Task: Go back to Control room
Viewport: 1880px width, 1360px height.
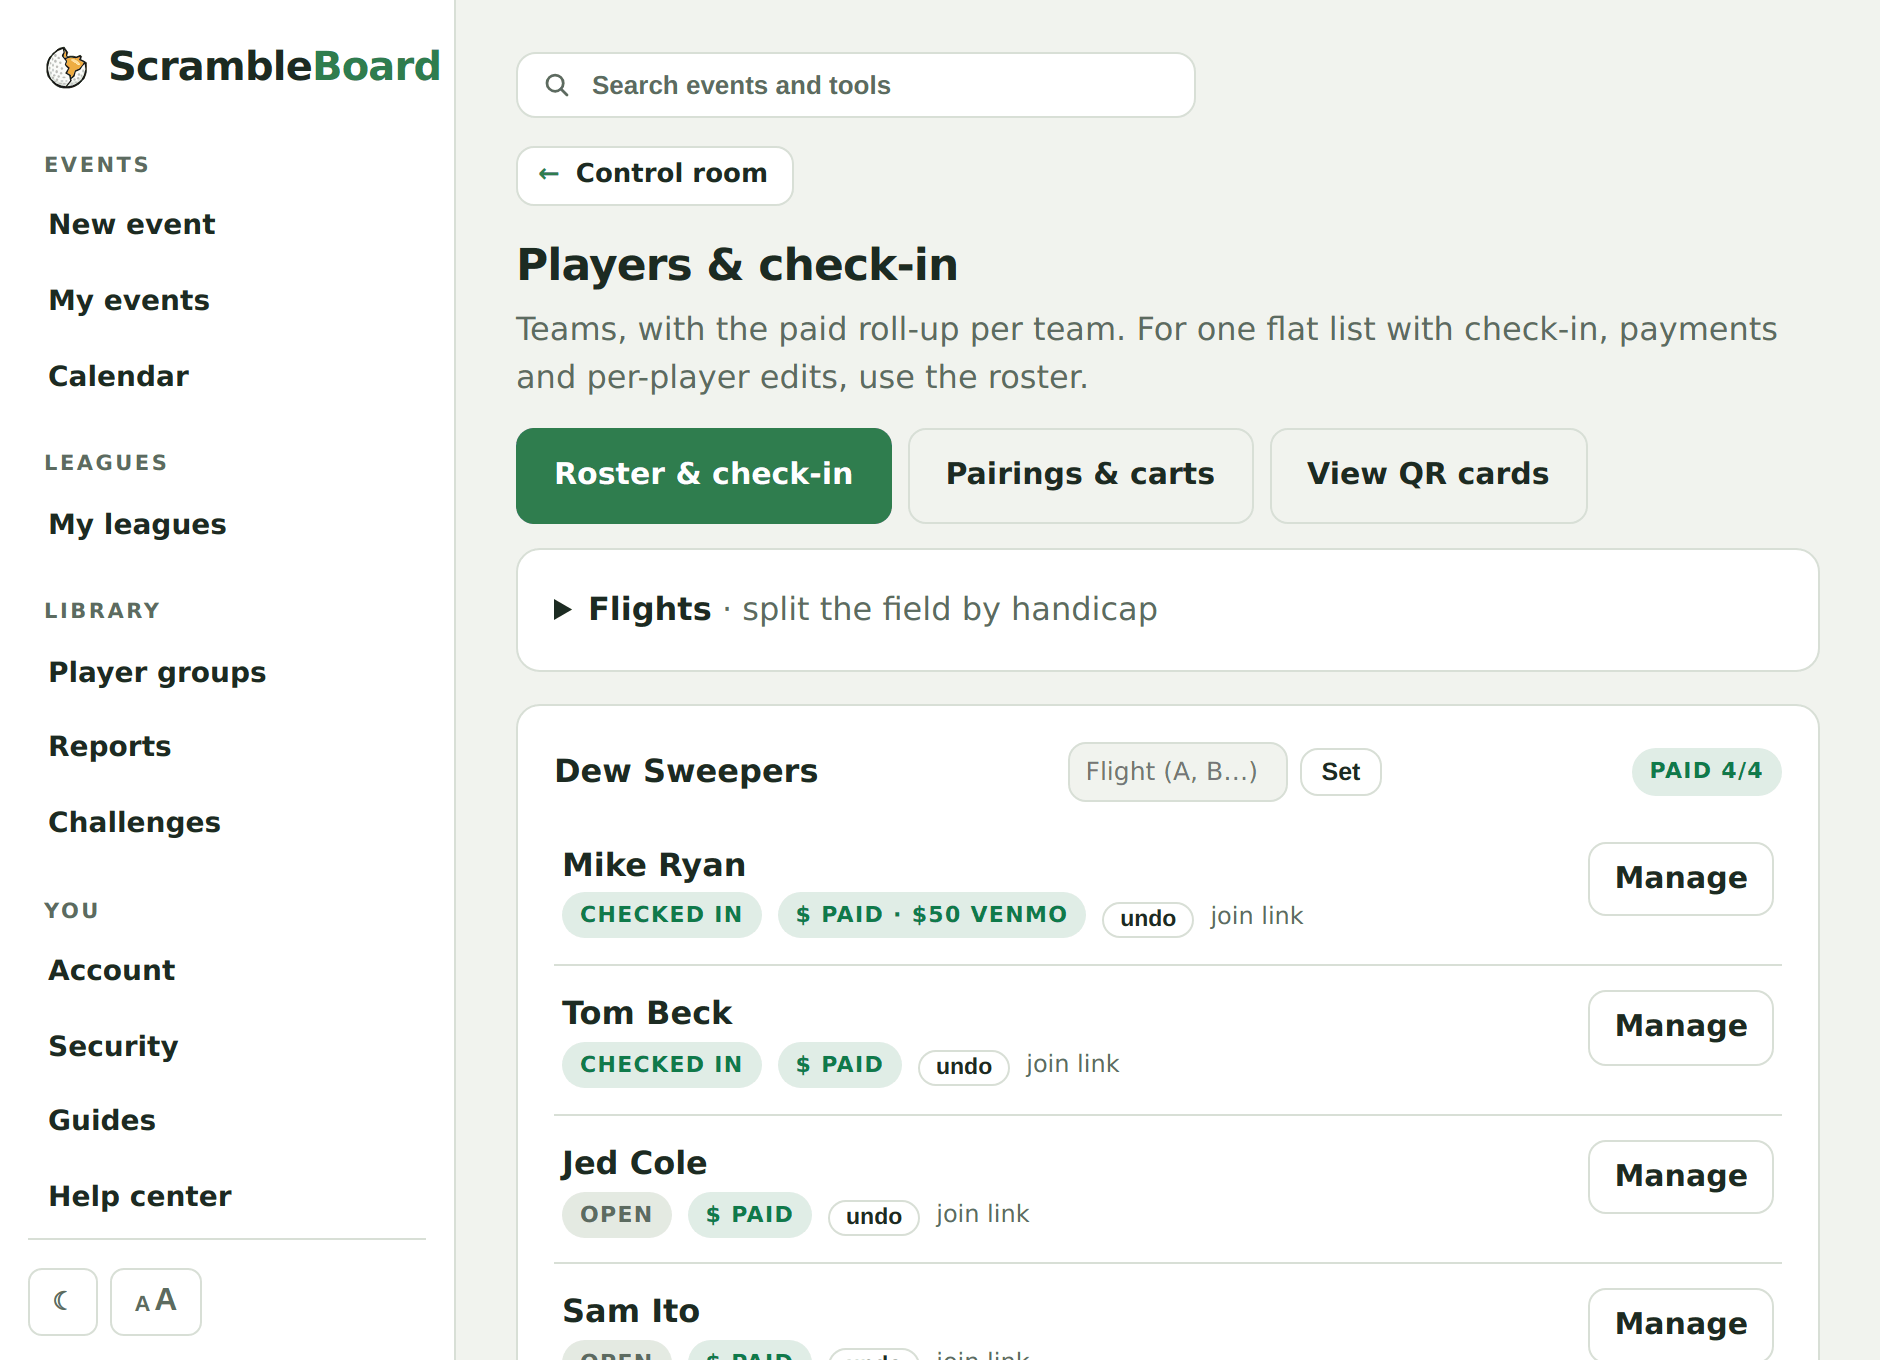Action: click(655, 175)
